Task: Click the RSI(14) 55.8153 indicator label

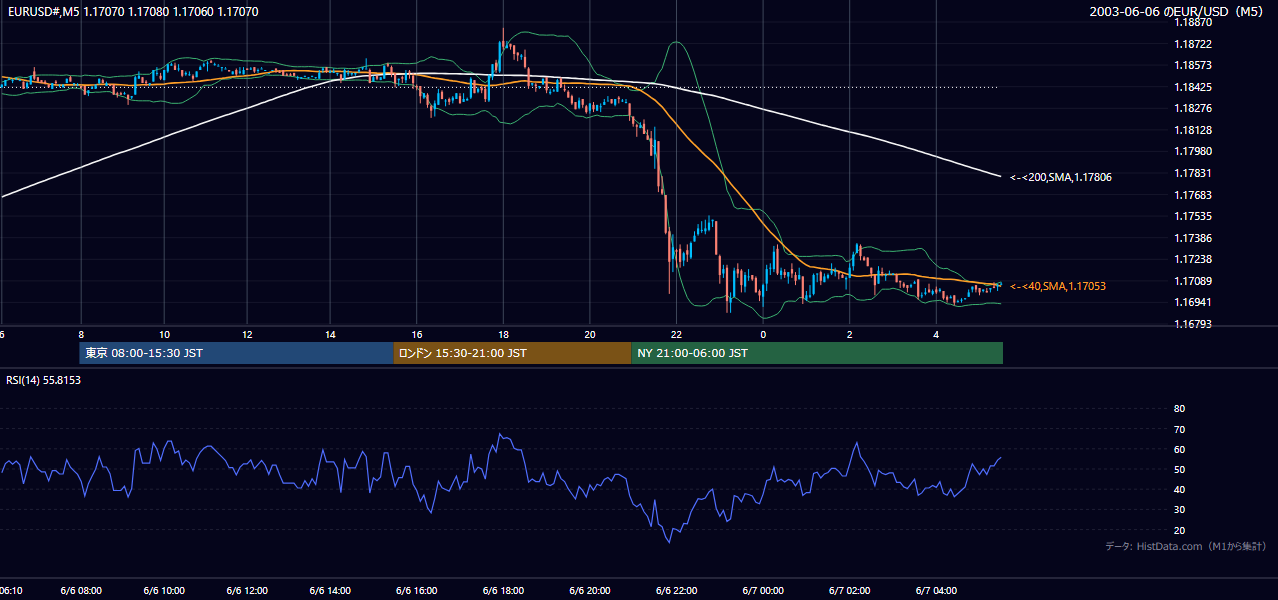Action: (x=43, y=380)
